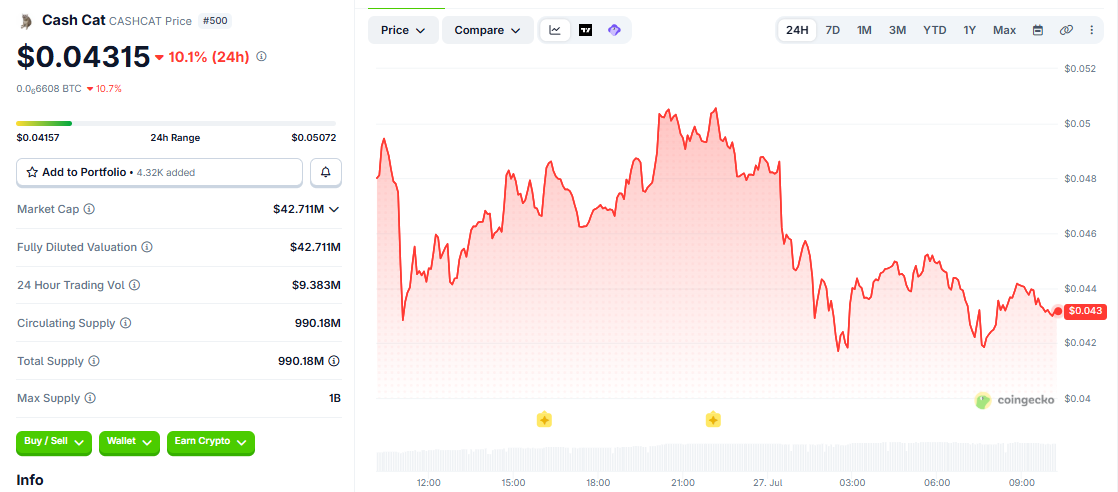The height and width of the screenshot is (492, 1118).
Task: Expand the Market Cap chevron
Action: [x=334, y=210]
